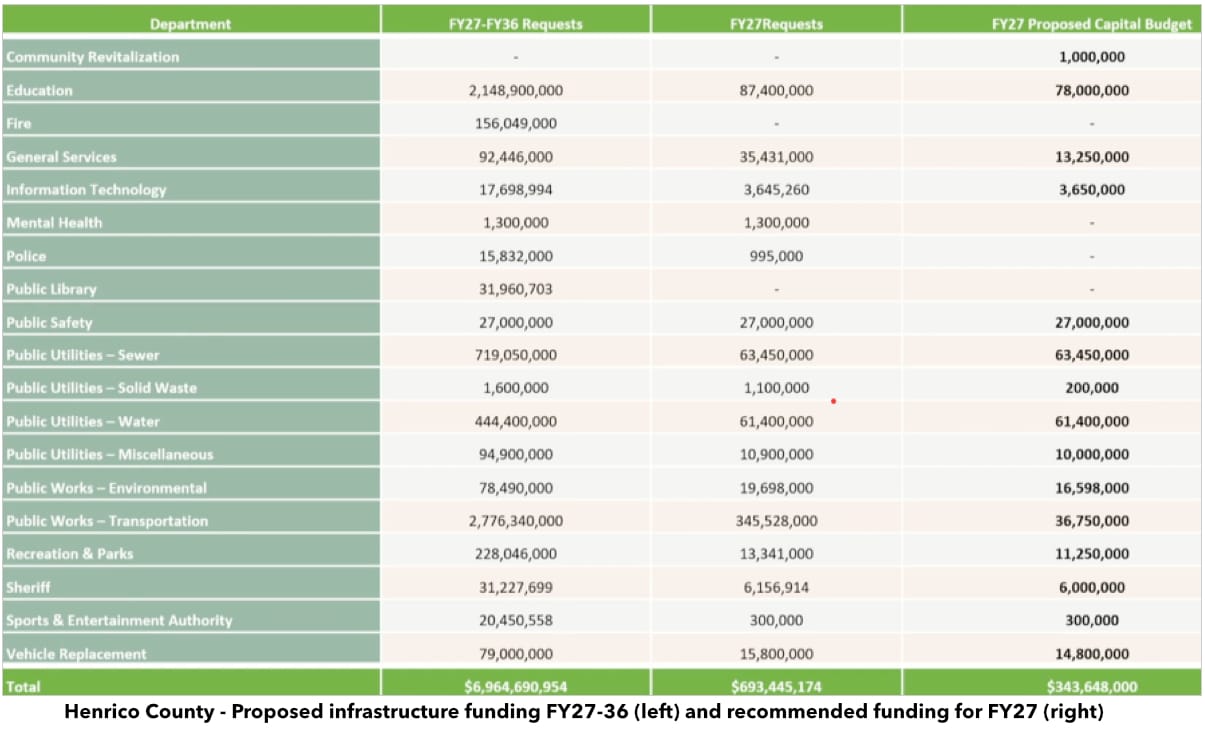The height and width of the screenshot is (732, 1205).
Task: Select the Fire 156,049,000 cell
Action: point(515,123)
